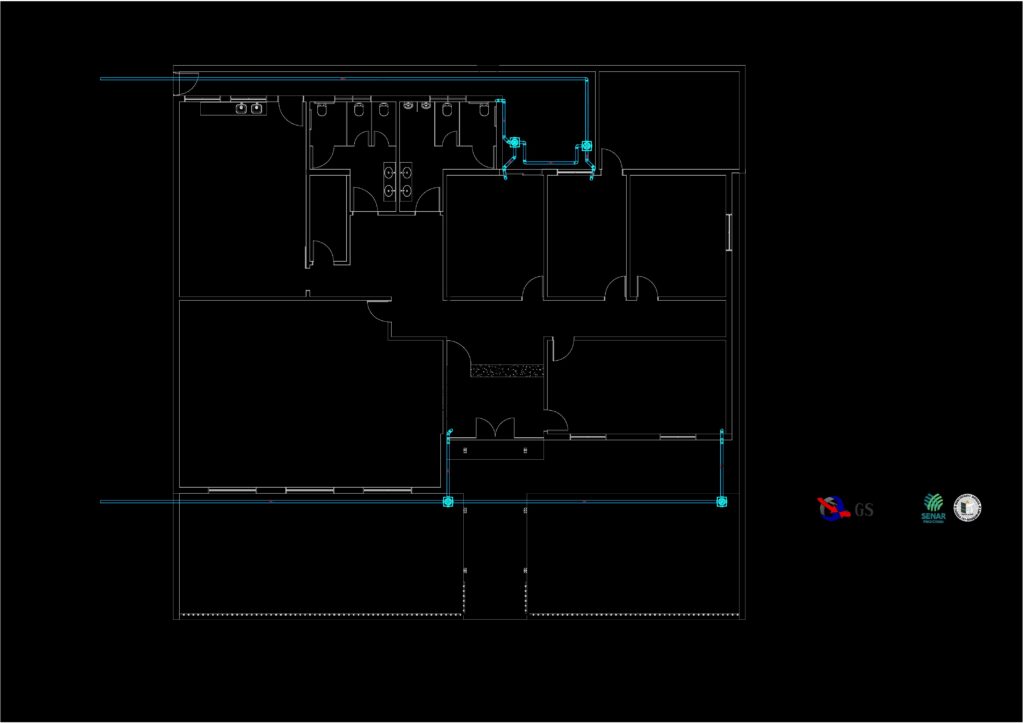Click the speckled hatched strip in the hallway
This screenshot has width=1024, height=723.
click(506, 371)
